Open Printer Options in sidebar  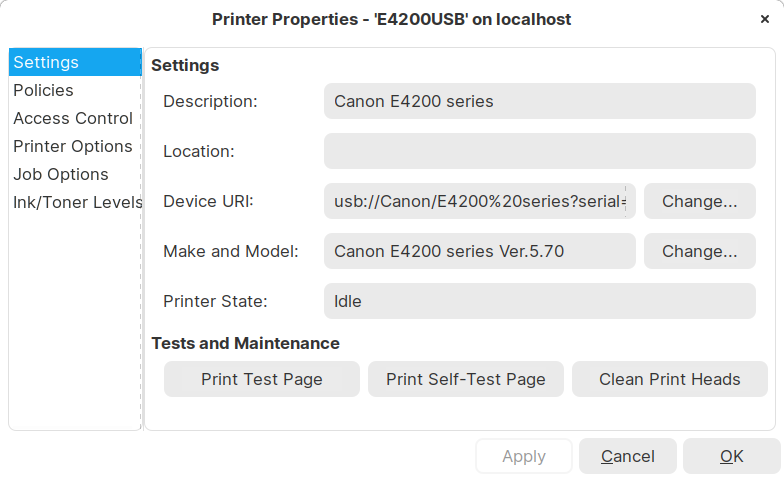[72, 146]
